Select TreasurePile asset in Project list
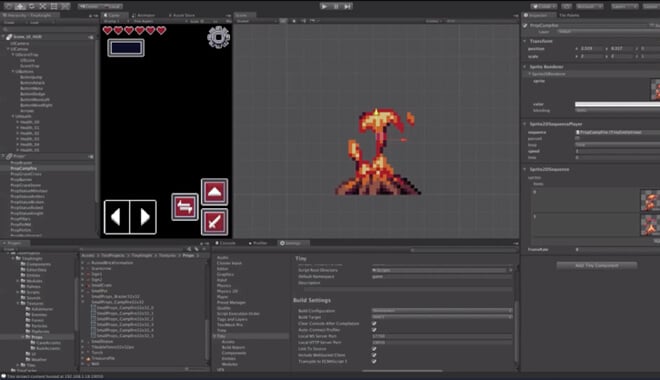Image resolution: width=660 pixels, height=380 pixels. [x=103, y=358]
